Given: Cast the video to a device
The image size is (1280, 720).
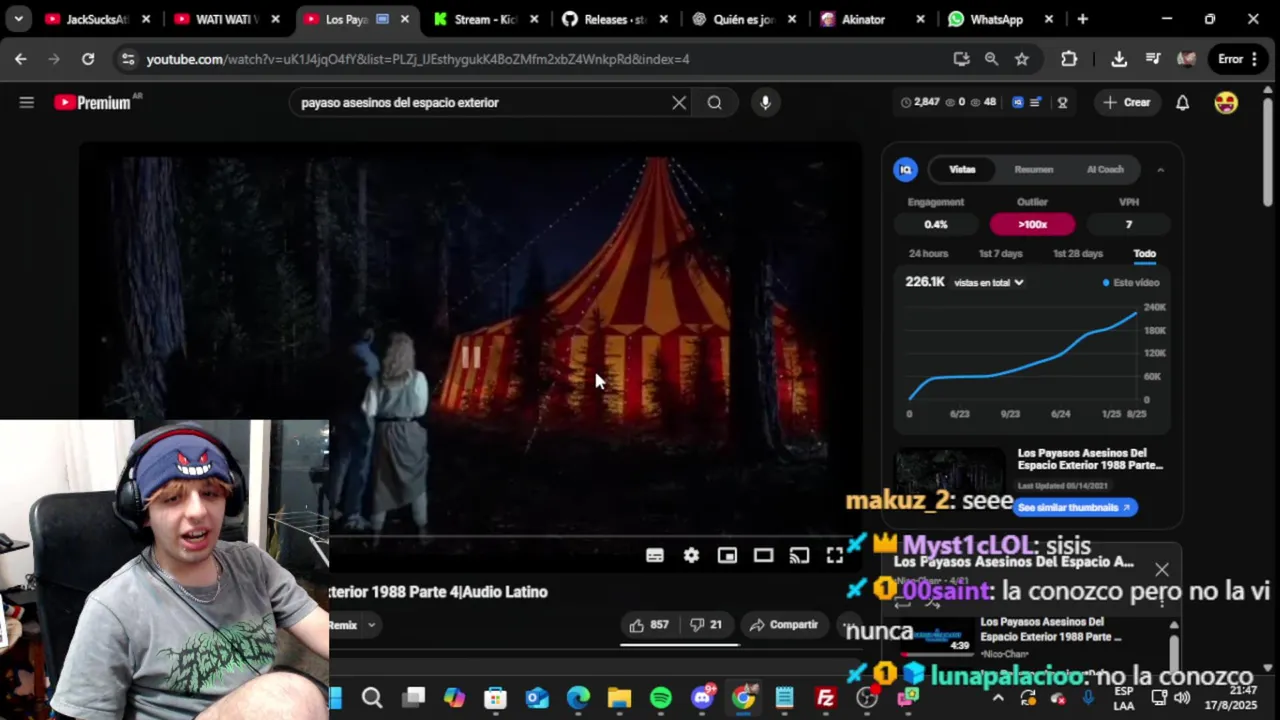Looking at the screenshot, I should click(x=799, y=556).
